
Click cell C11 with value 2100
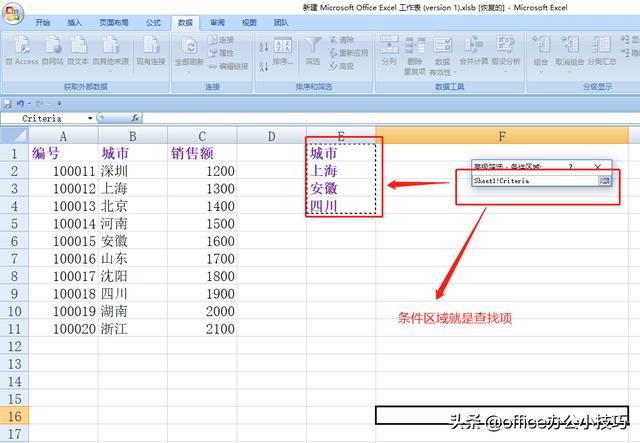[202, 329]
